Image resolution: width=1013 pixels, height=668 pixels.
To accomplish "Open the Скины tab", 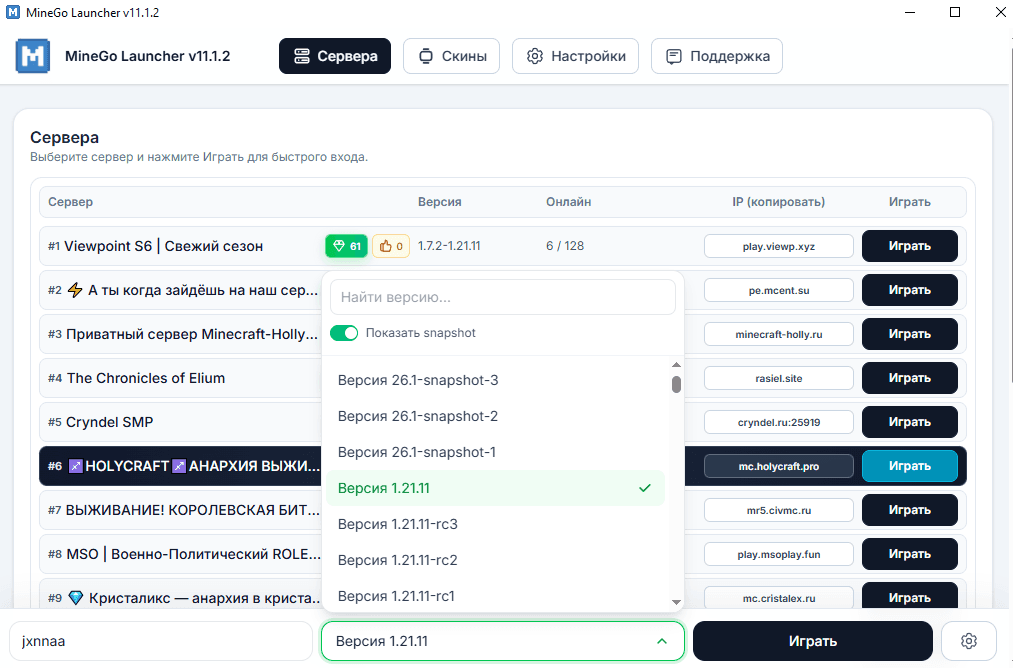I will [451, 56].
